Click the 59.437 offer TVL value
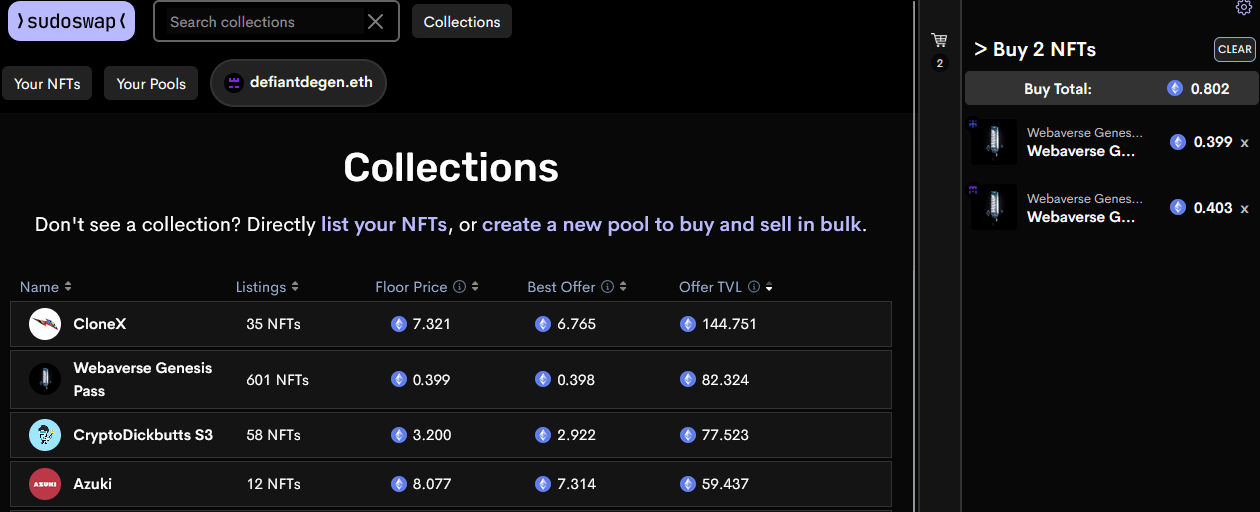Viewport: 1260px width, 512px height. click(x=725, y=484)
